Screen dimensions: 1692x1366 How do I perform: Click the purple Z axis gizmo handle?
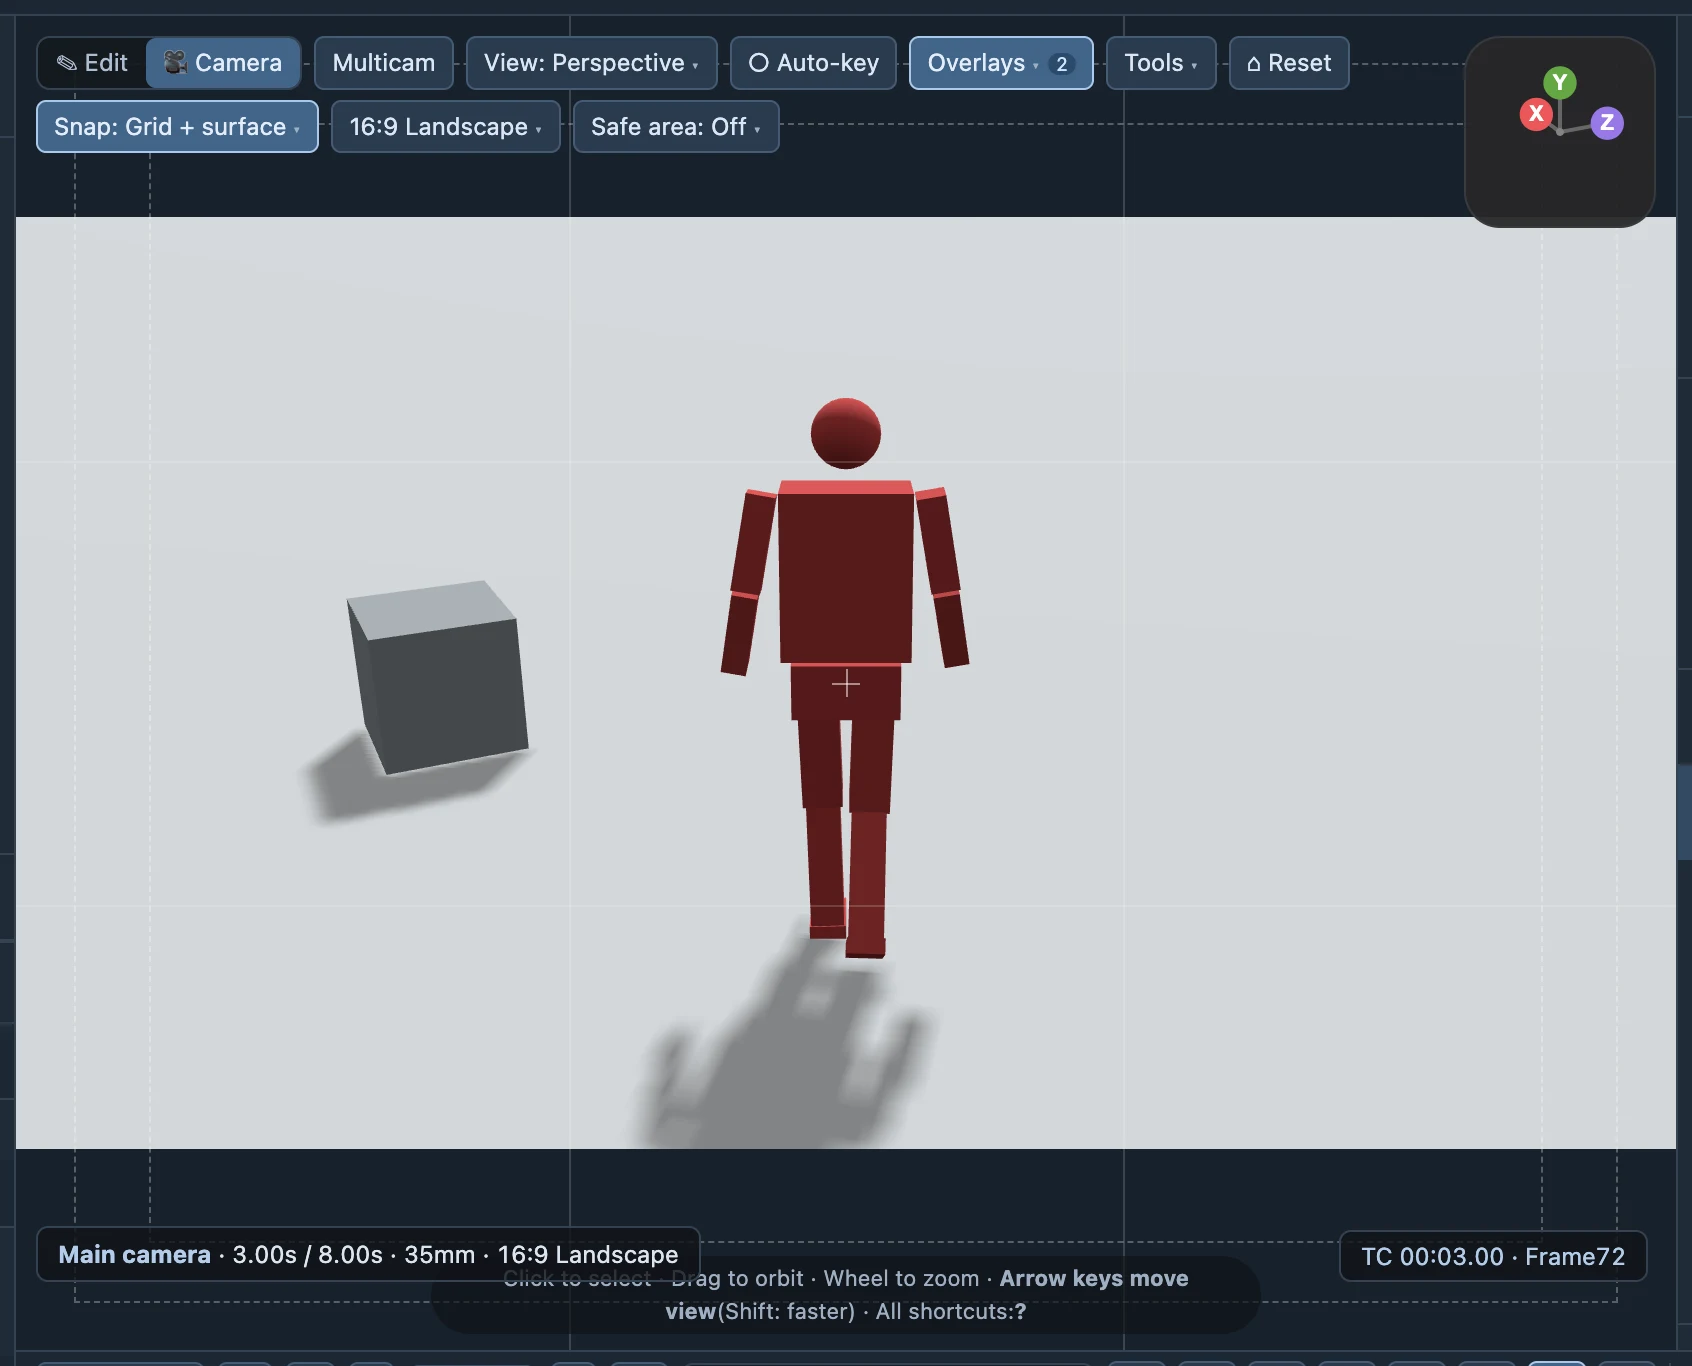point(1607,123)
